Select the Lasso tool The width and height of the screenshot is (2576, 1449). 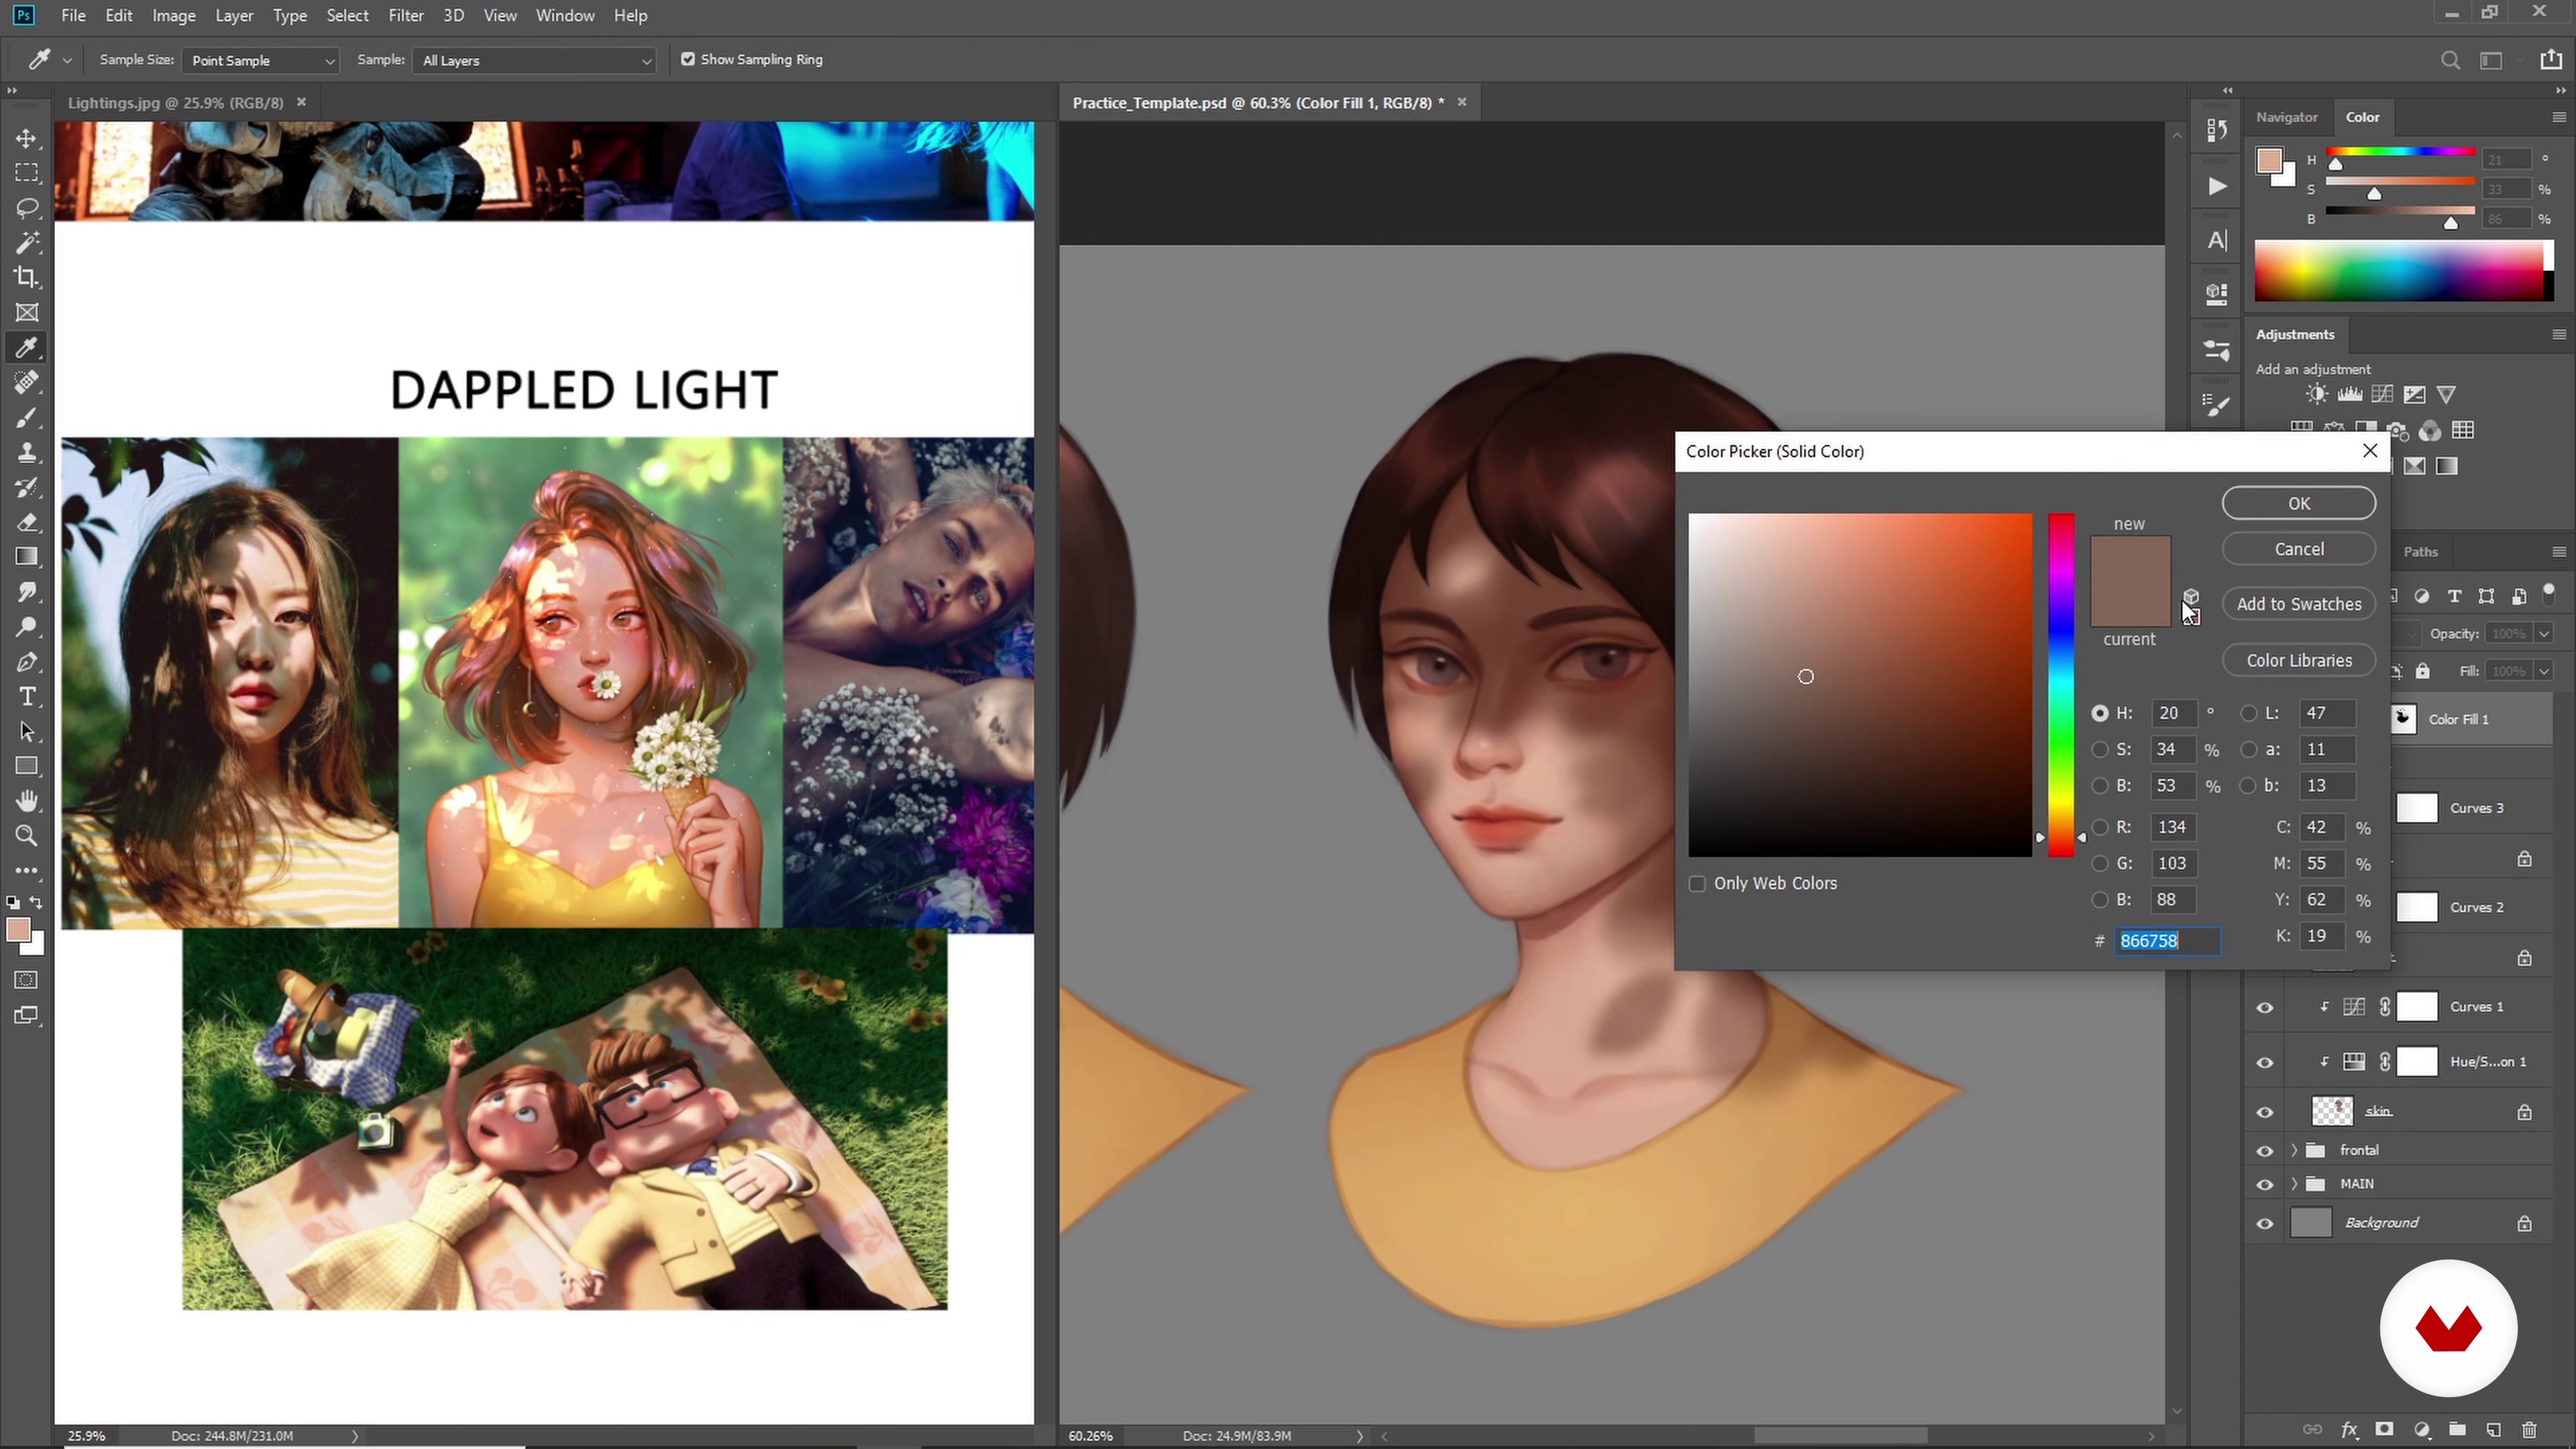click(x=27, y=208)
